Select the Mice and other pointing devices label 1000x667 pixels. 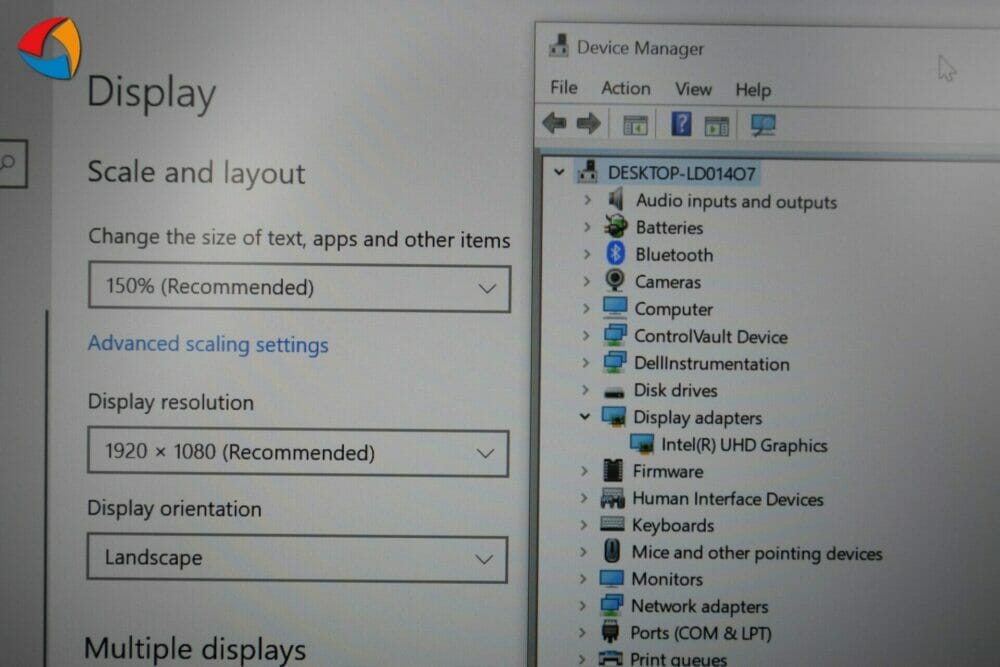pyautogui.click(x=757, y=553)
